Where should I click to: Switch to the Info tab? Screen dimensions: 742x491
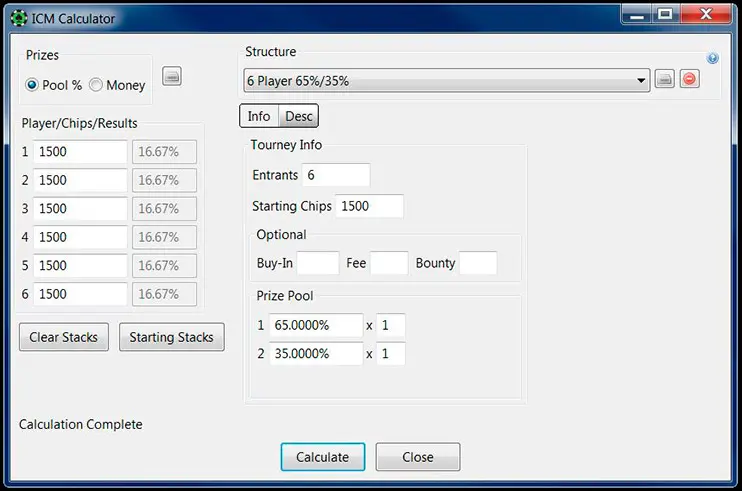(259, 116)
